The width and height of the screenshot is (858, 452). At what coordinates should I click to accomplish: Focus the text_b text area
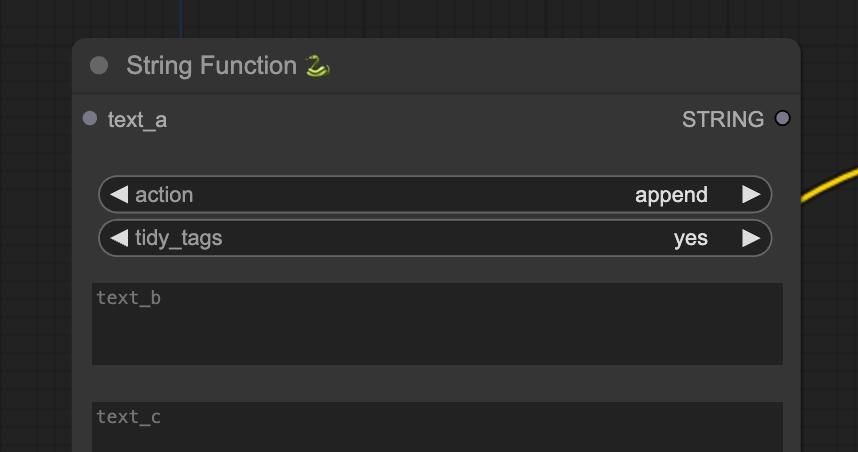pos(436,328)
